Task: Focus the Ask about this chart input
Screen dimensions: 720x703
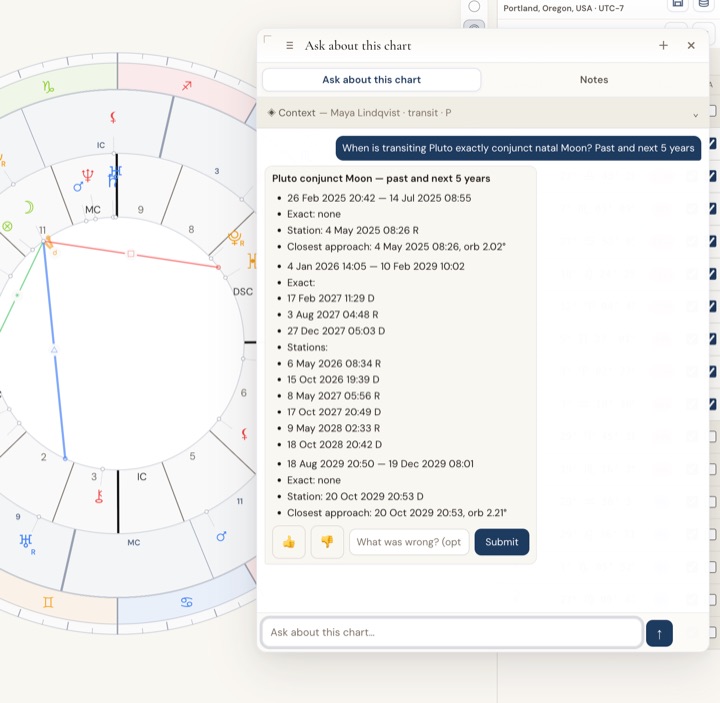Action: [x=452, y=632]
